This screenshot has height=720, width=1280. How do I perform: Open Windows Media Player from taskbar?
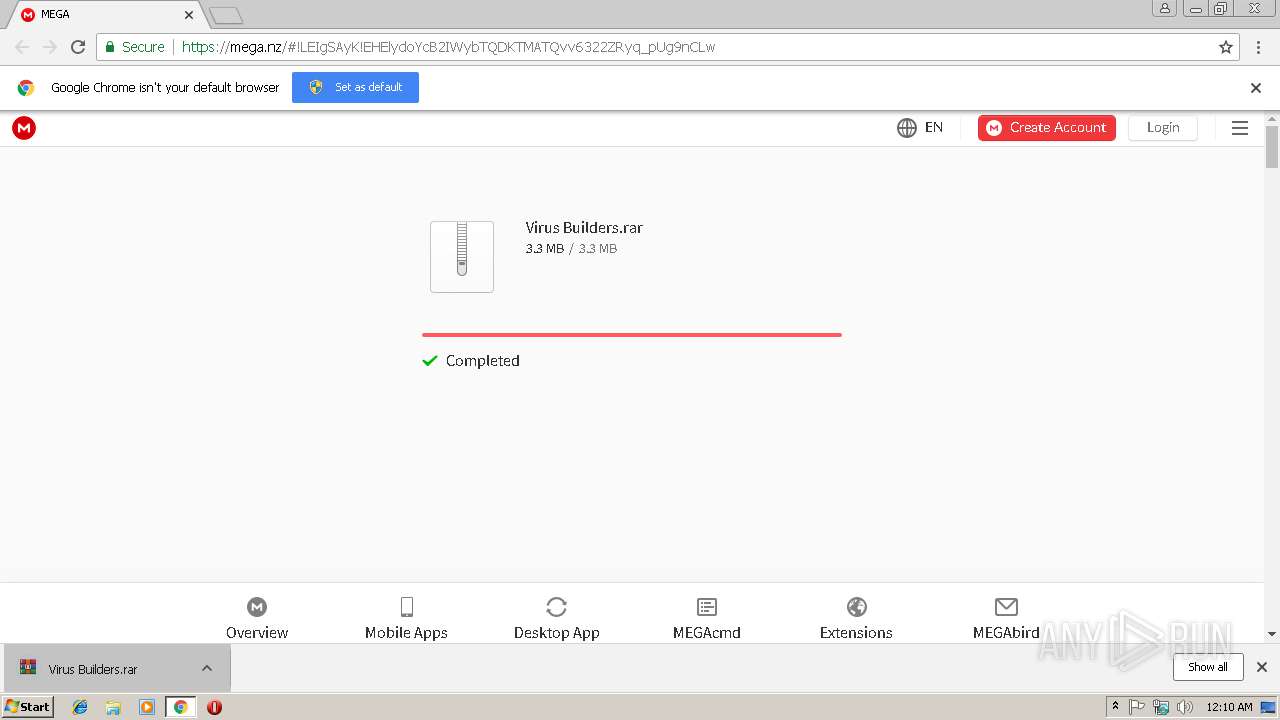point(147,707)
